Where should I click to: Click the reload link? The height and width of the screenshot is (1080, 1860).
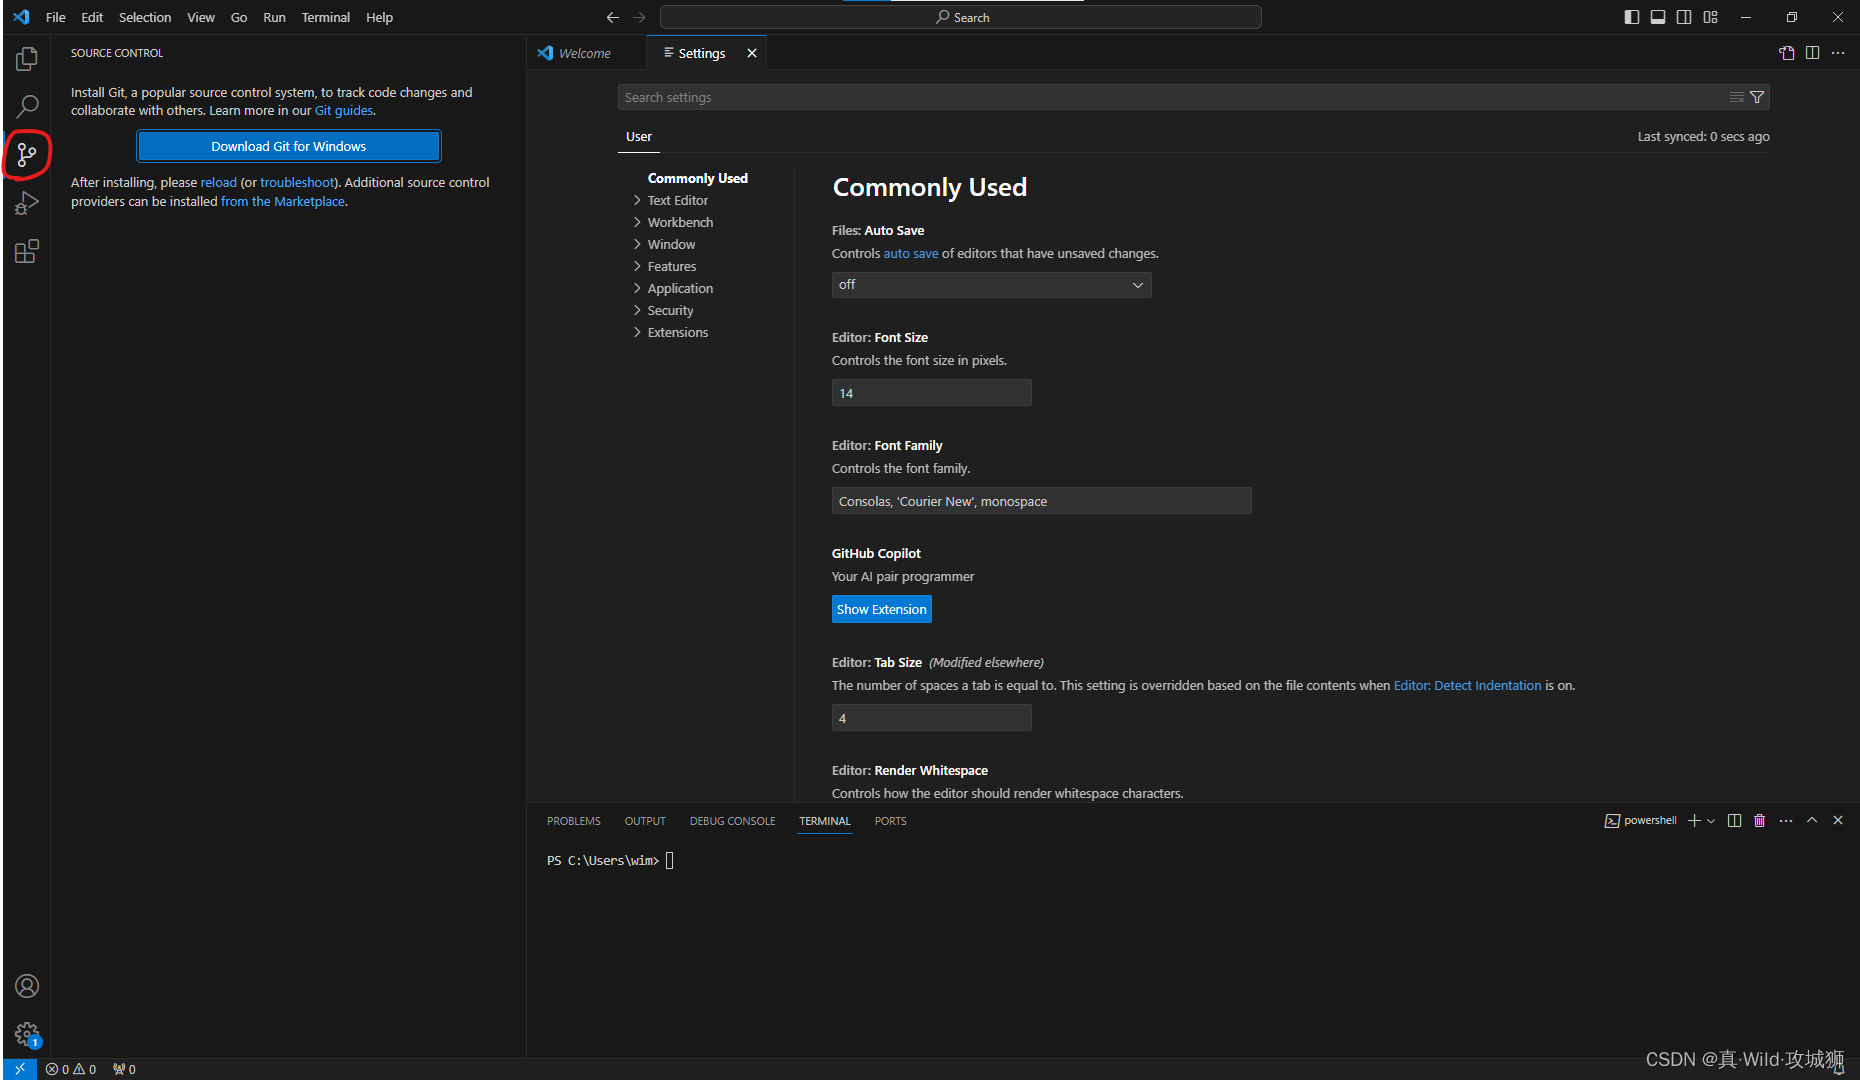pyautogui.click(x=219, y=182)
